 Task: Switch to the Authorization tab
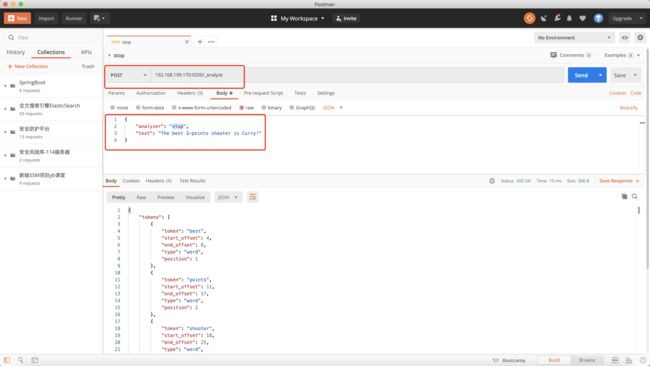[151, 93]
